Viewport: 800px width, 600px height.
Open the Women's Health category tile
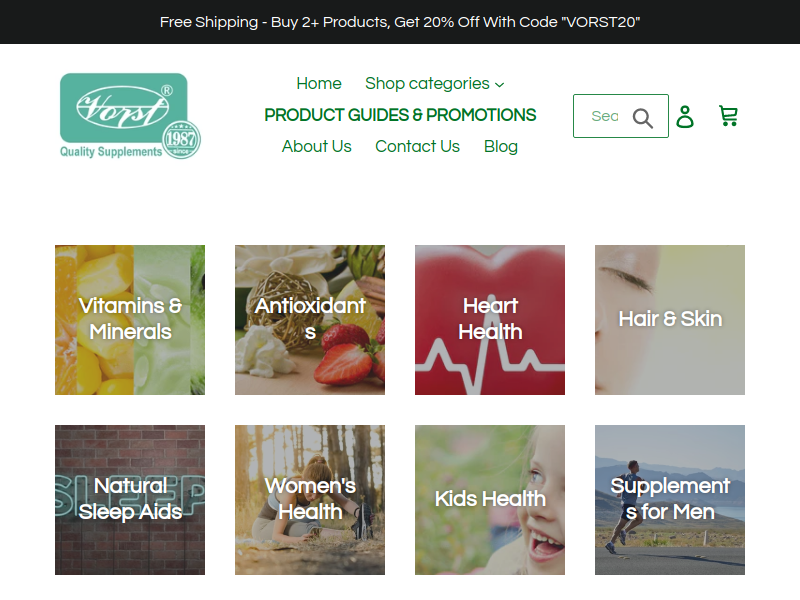[x=310, y=500]
